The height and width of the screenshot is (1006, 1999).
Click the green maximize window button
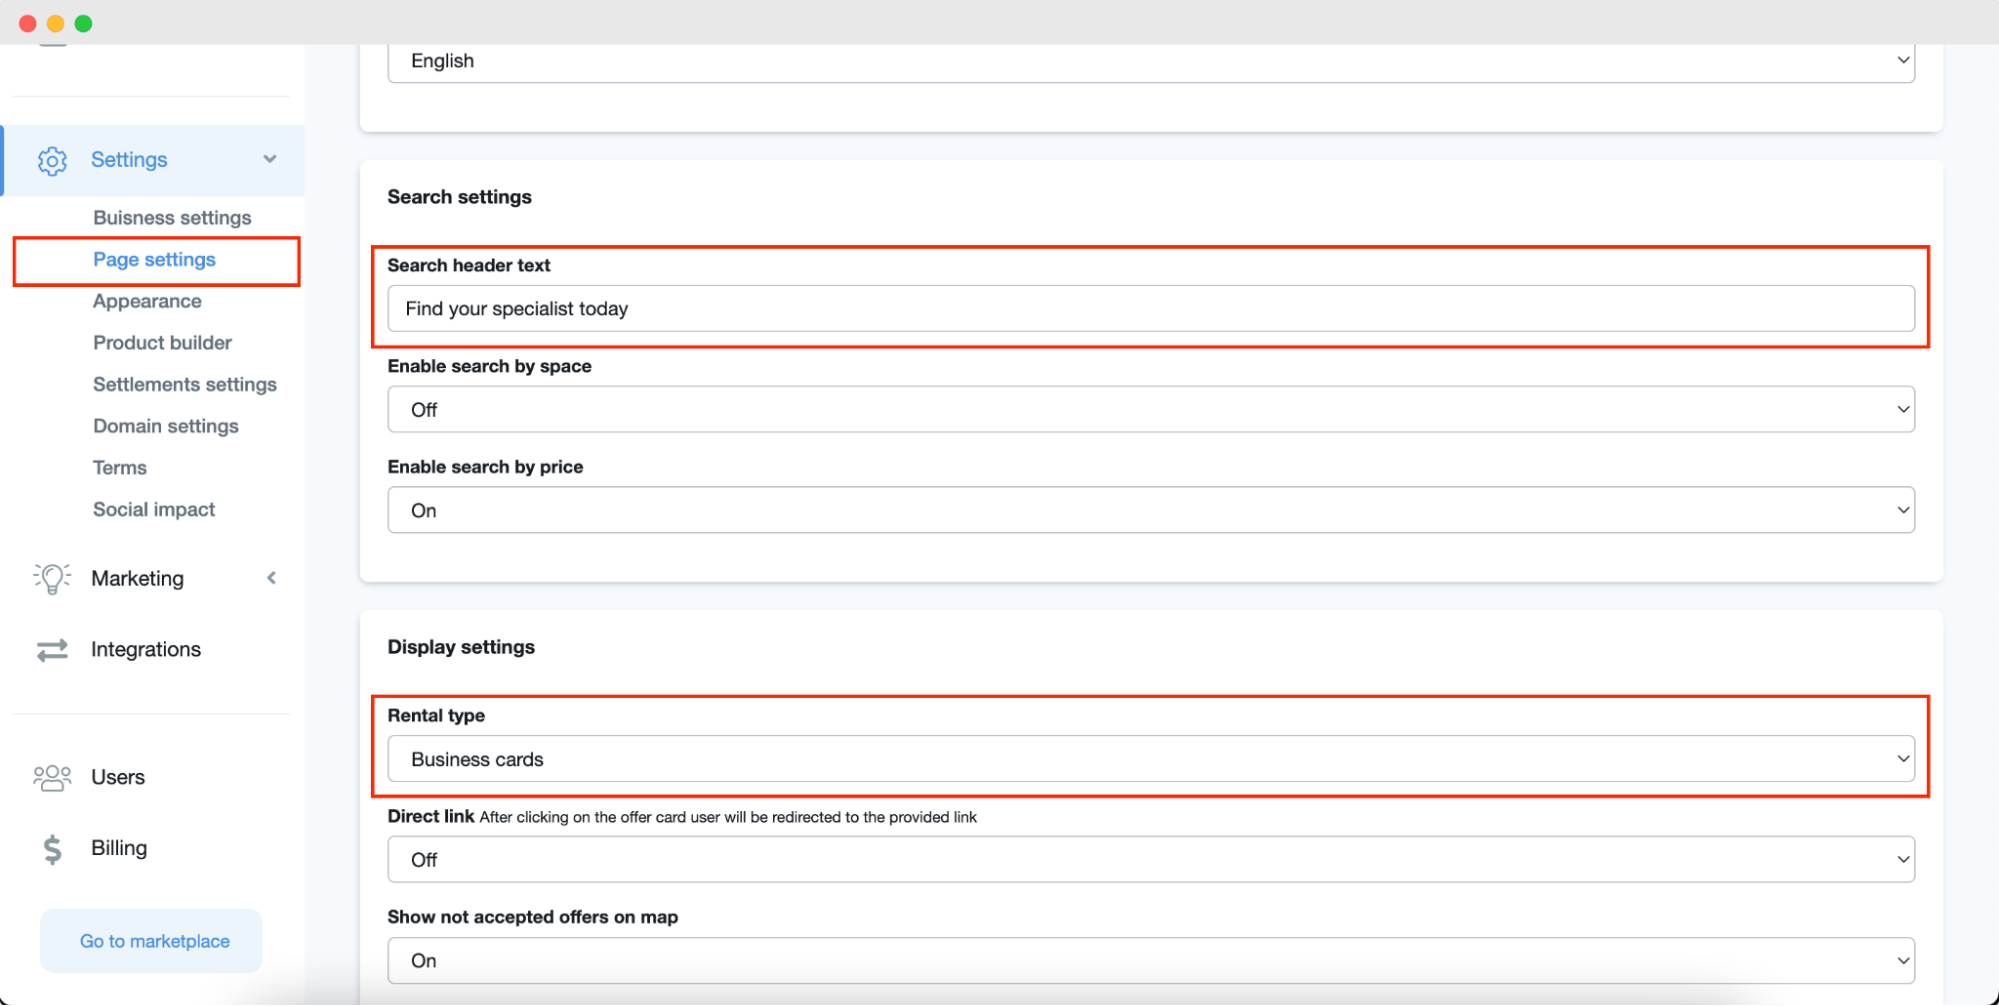pyautogui.click(x=84, y=23)
